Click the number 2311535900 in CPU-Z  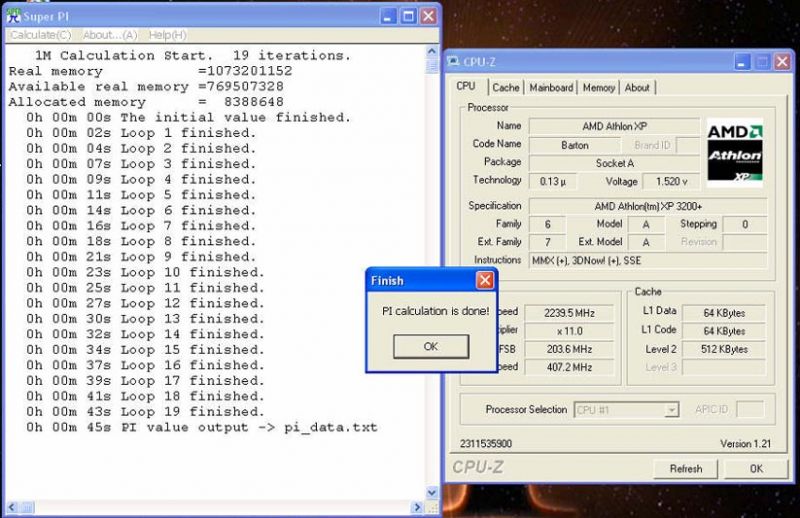pyautogui.click(x=486, y=443)
